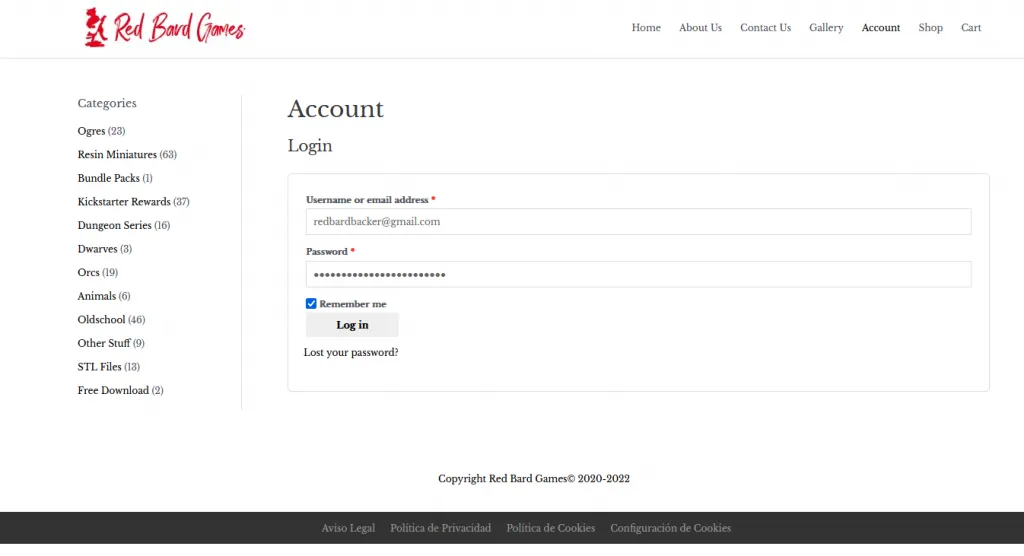The image size is (1024, 556).
Task: Browse the Ogres category
Action: point(91,131)
